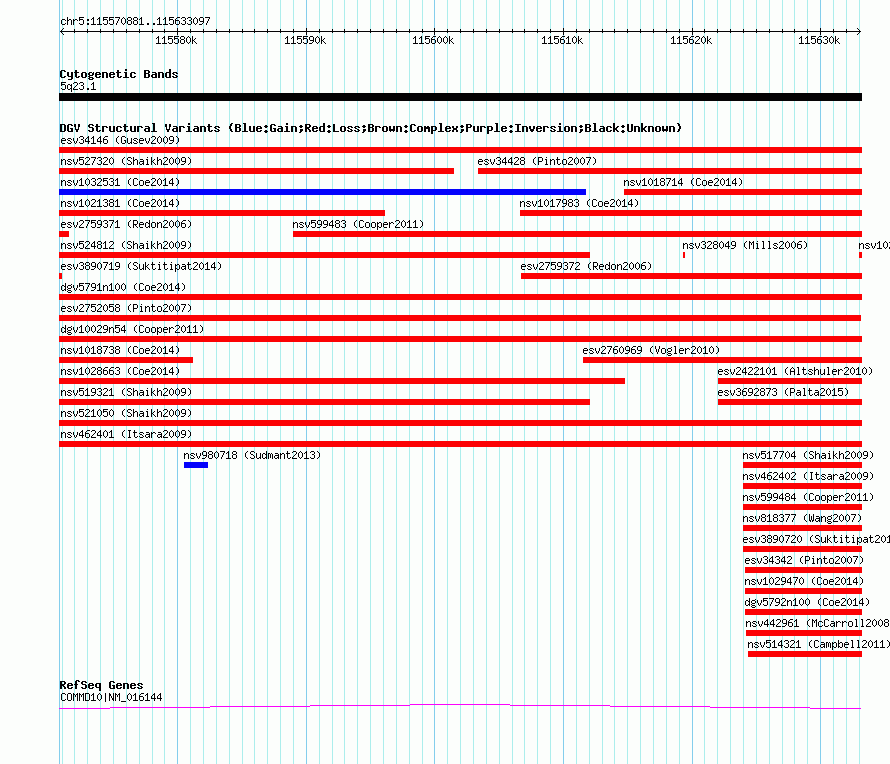Click the nsv524812 (Shaikh2009) label
Image resolution: width=890 pixels, height=764 pixels.
tap(126, 245)
